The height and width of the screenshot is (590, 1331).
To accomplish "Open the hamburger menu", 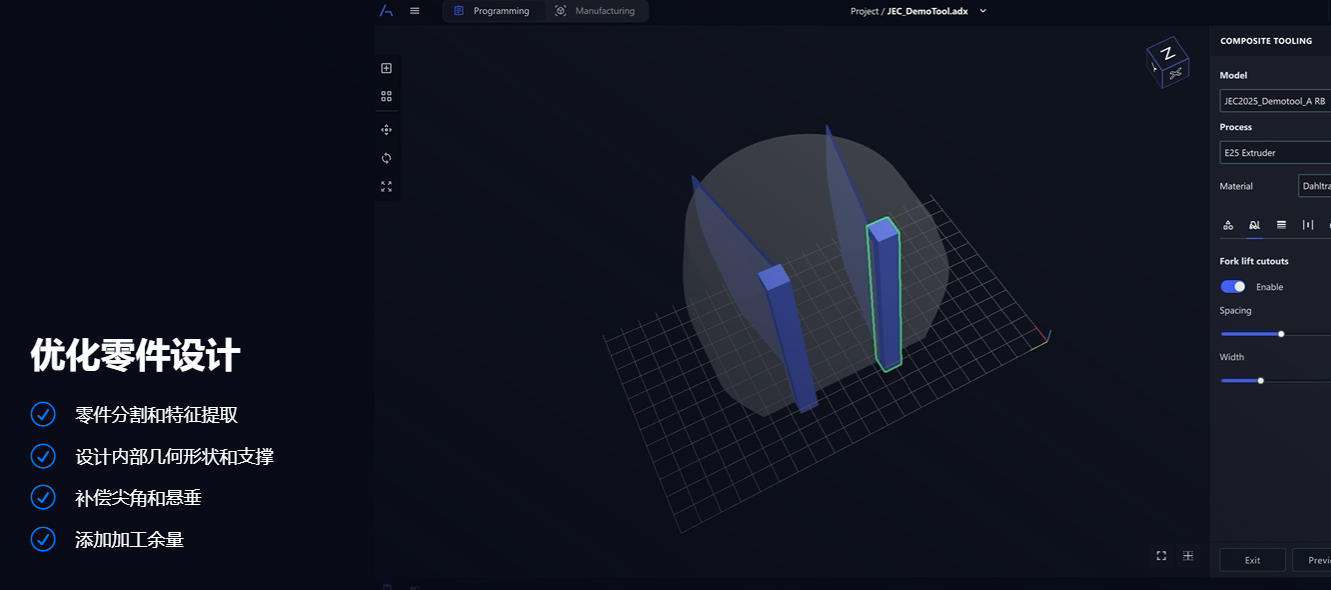I will point(415,11).
